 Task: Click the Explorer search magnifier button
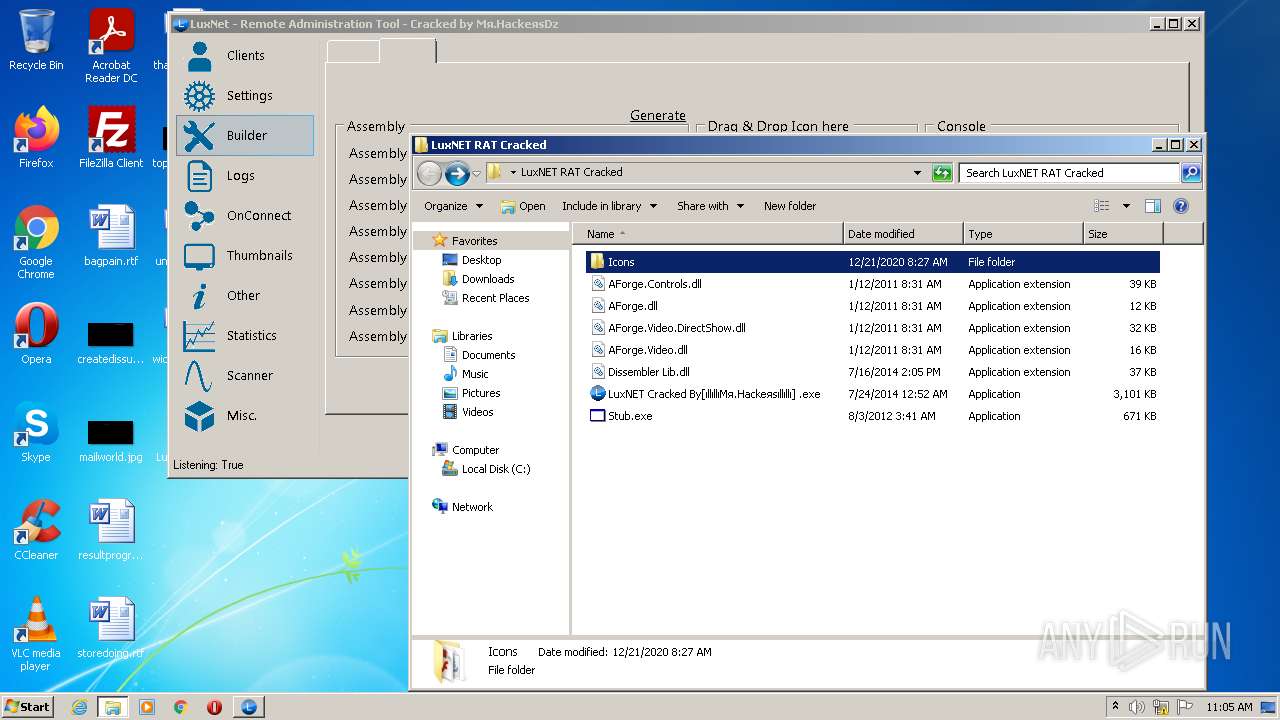click(x=1190, y=173)
